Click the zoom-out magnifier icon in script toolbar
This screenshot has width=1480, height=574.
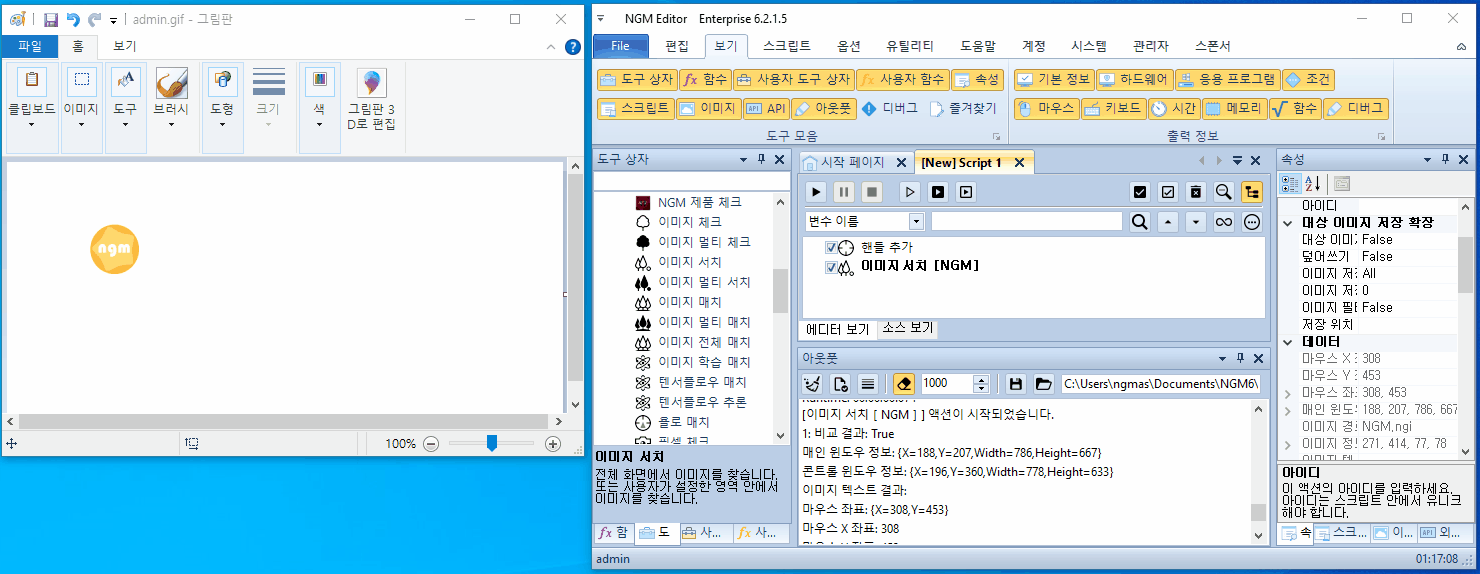pos(1223,191)
